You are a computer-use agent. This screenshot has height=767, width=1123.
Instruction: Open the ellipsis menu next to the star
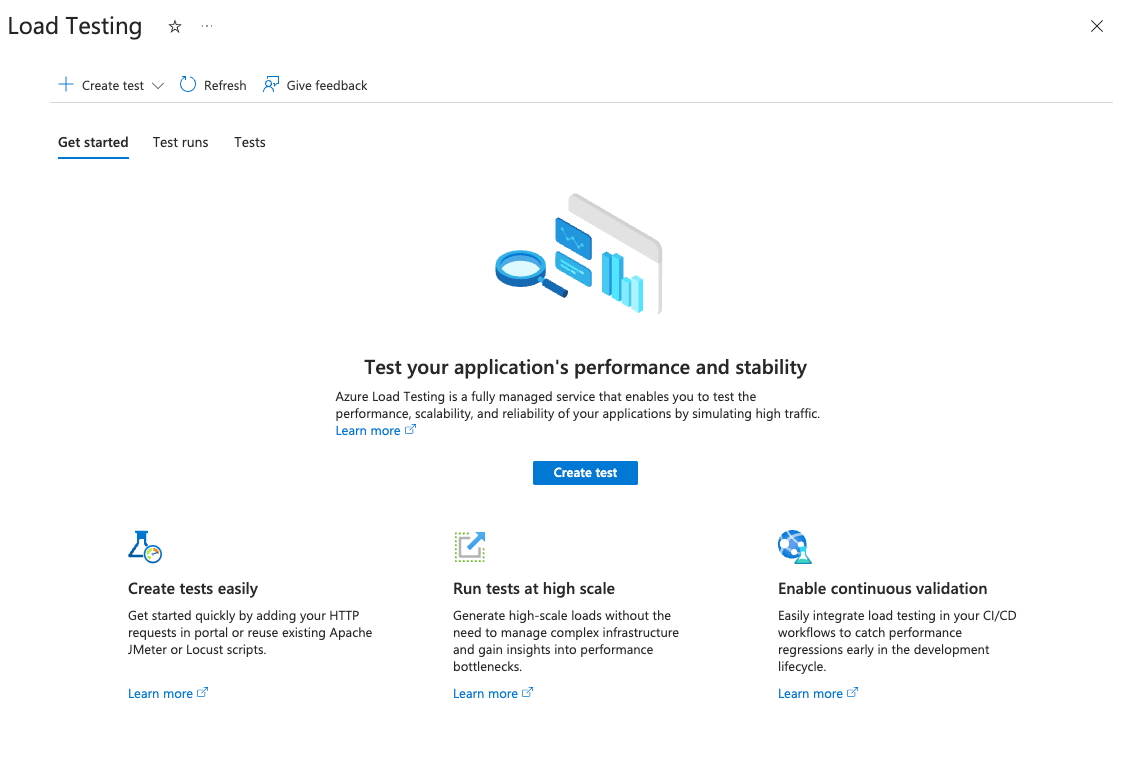[207, 27]
